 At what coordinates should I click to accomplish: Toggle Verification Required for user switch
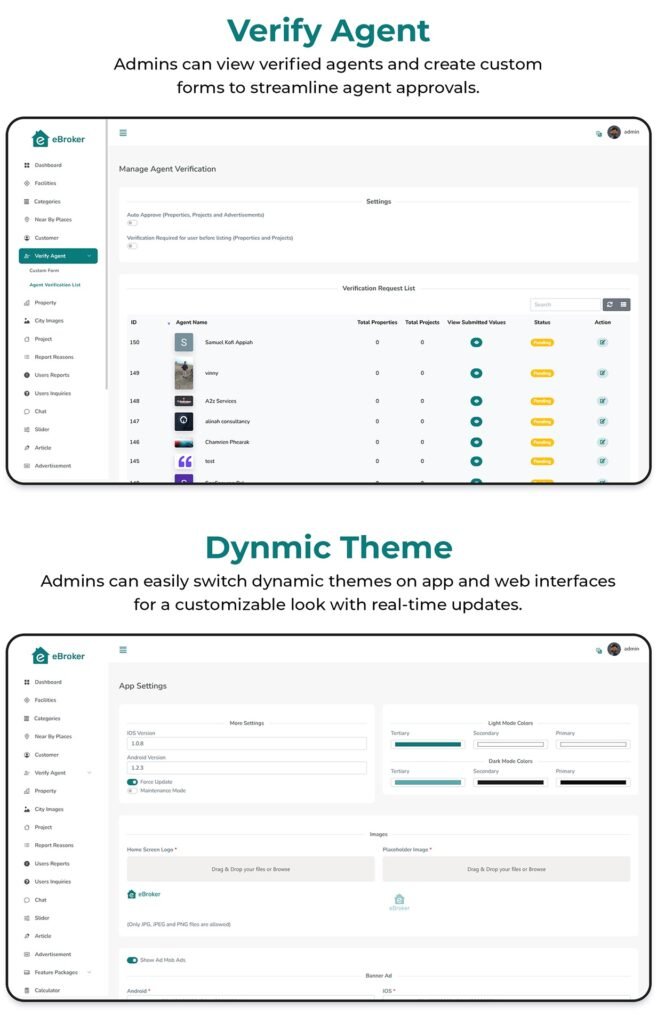click(132, 246)
